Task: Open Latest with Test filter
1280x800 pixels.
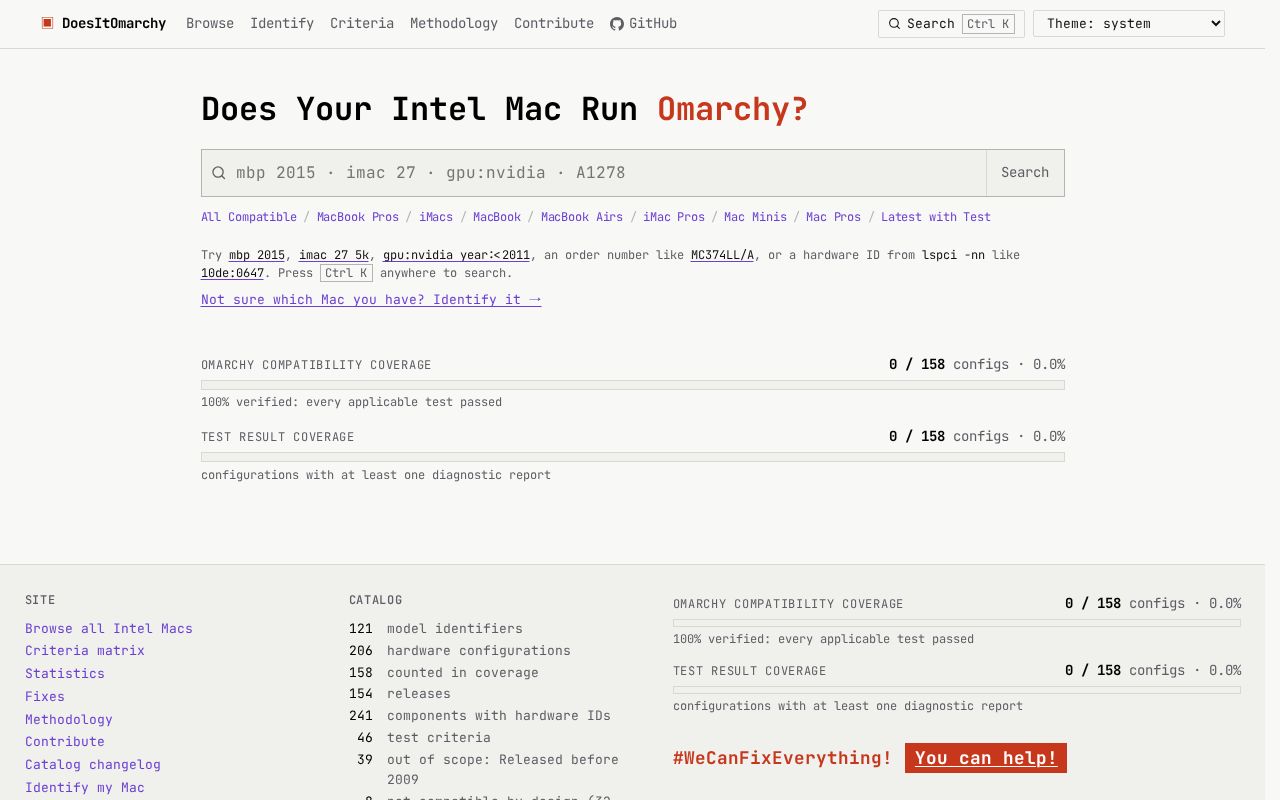Action: (936, 217)
